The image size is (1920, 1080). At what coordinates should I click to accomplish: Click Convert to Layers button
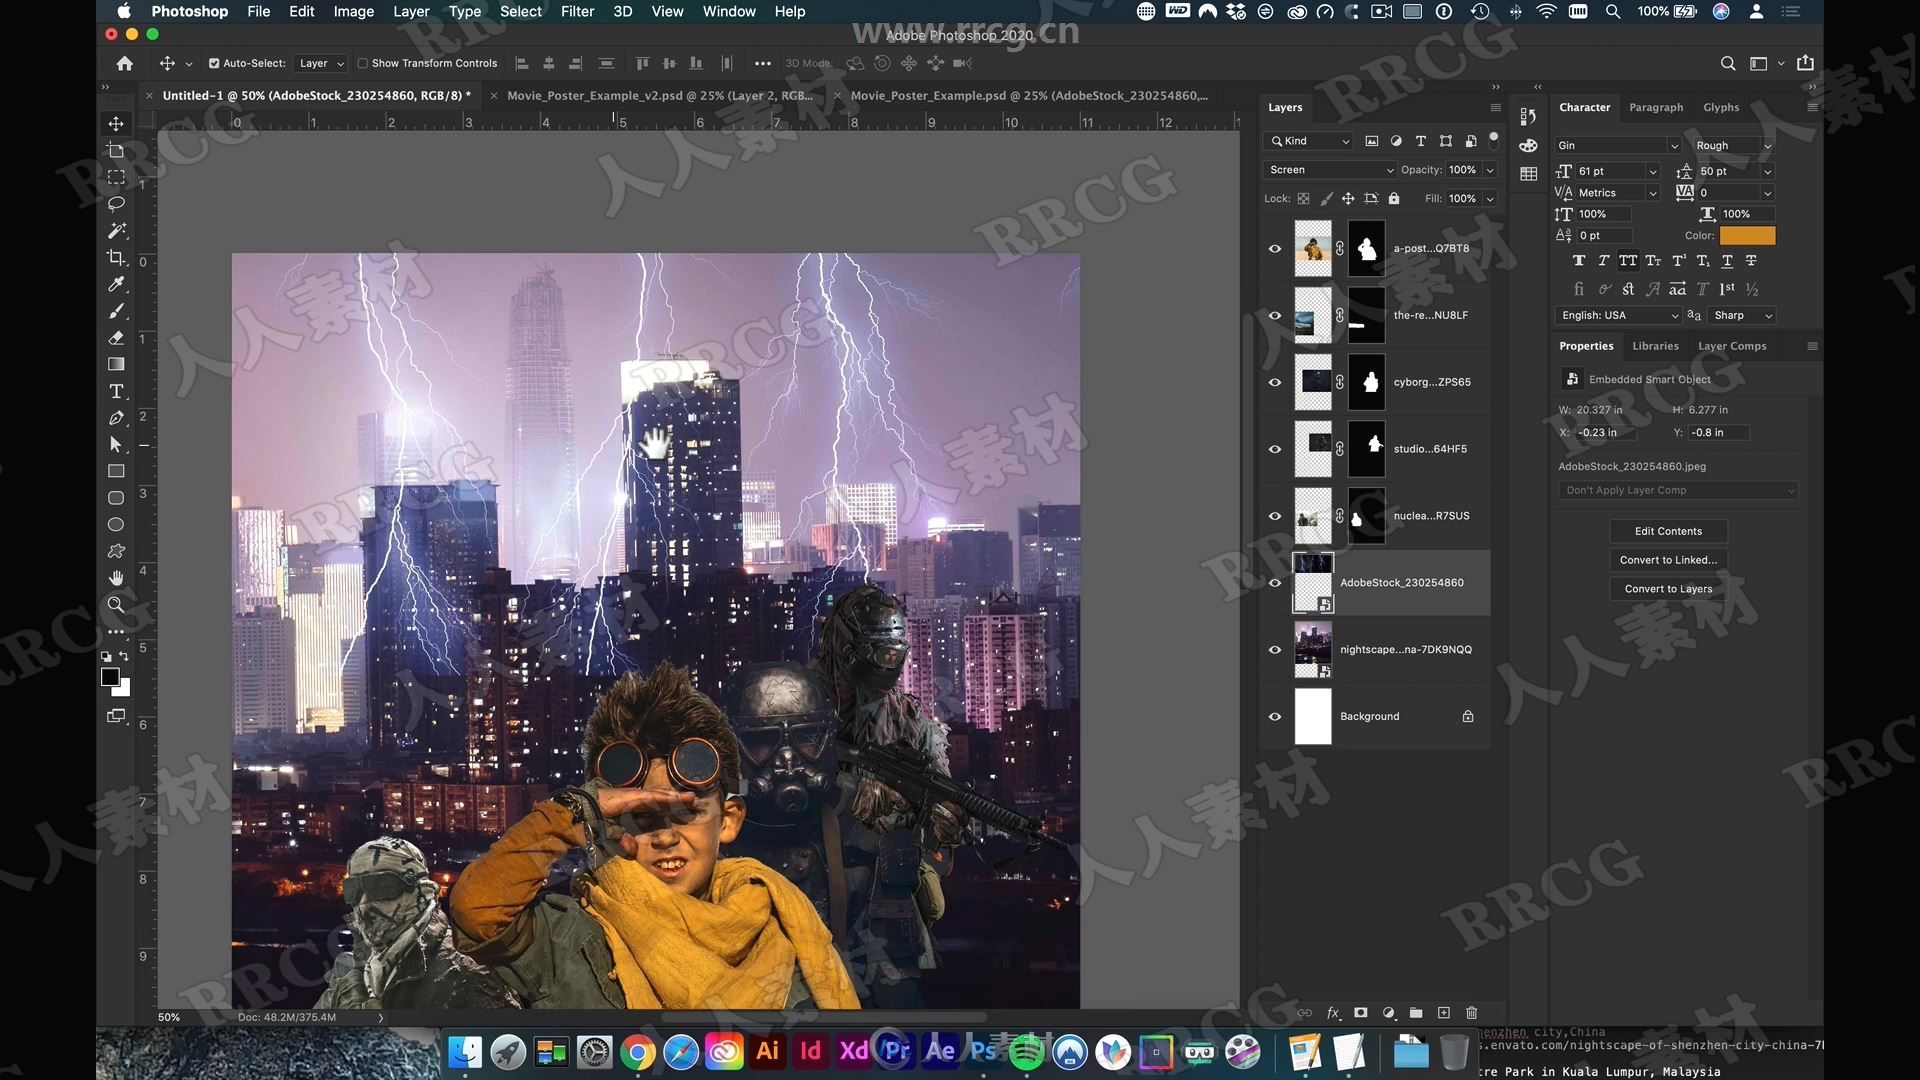tap(1669, 588)
